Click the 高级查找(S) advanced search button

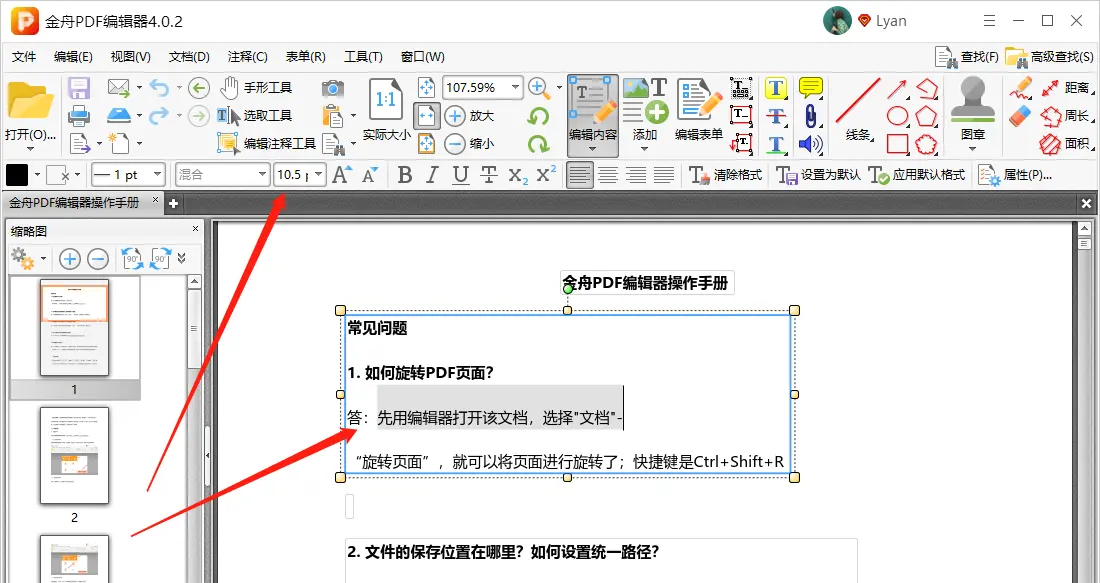pos(1049,57)
